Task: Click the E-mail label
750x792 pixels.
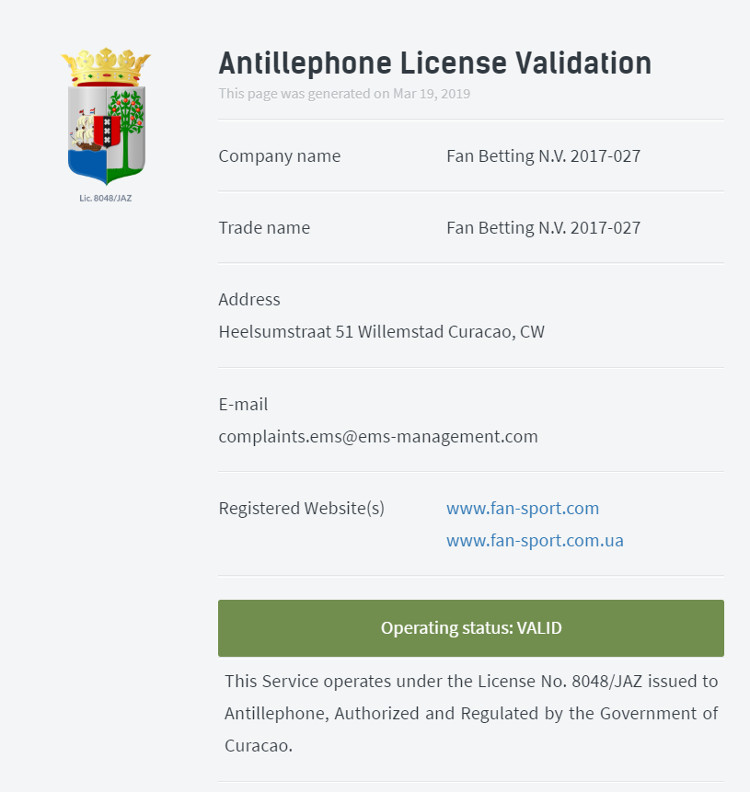Action: (x=243, y=404)
